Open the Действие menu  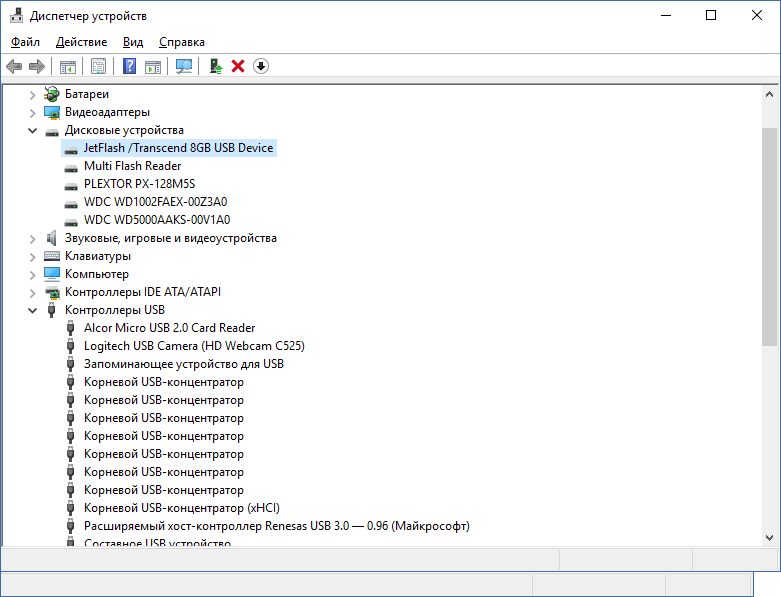point(81,42)
